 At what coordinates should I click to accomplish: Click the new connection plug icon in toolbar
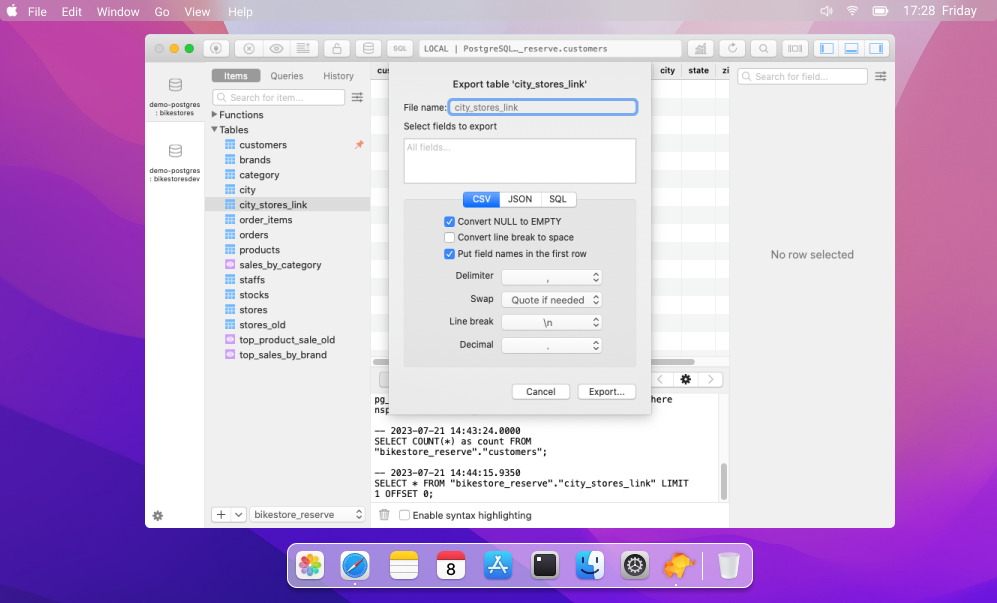tap(216, 48)
